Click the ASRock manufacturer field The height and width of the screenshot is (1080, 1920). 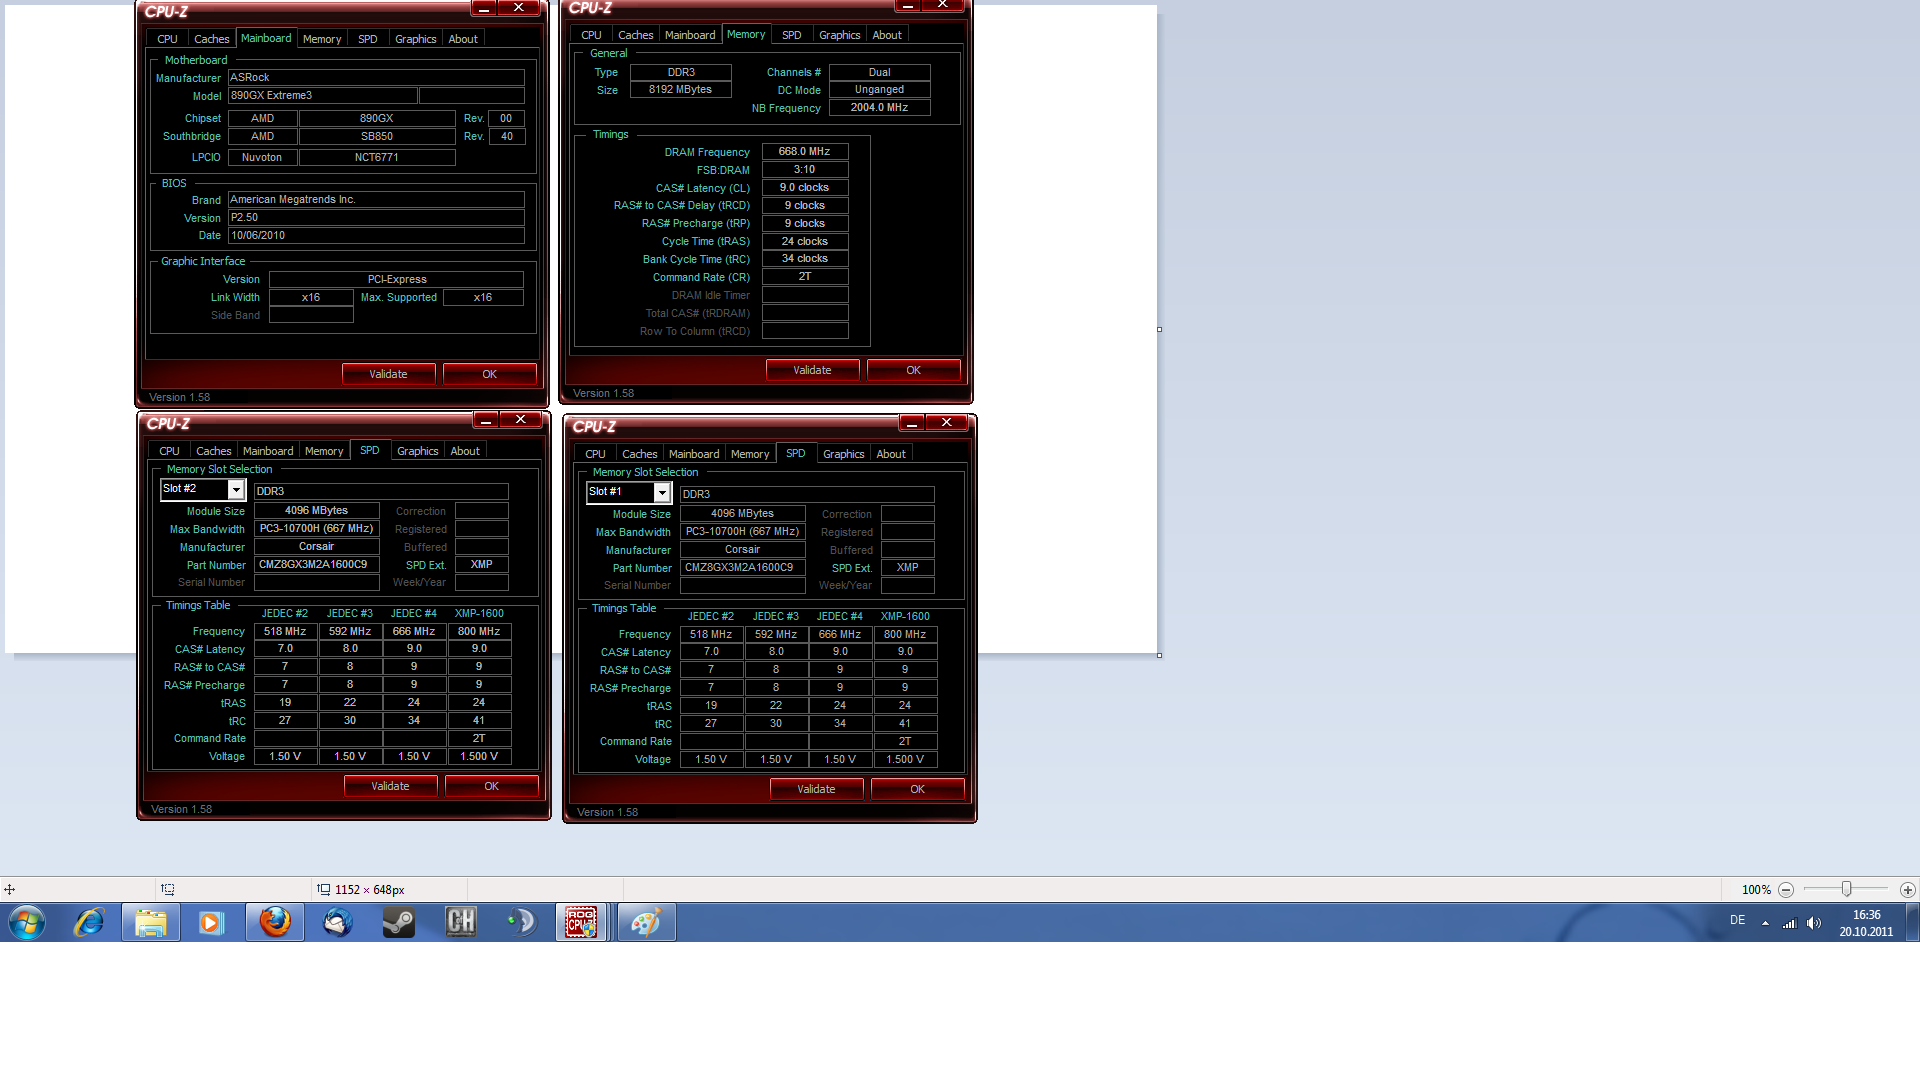(x=376, y=77)
